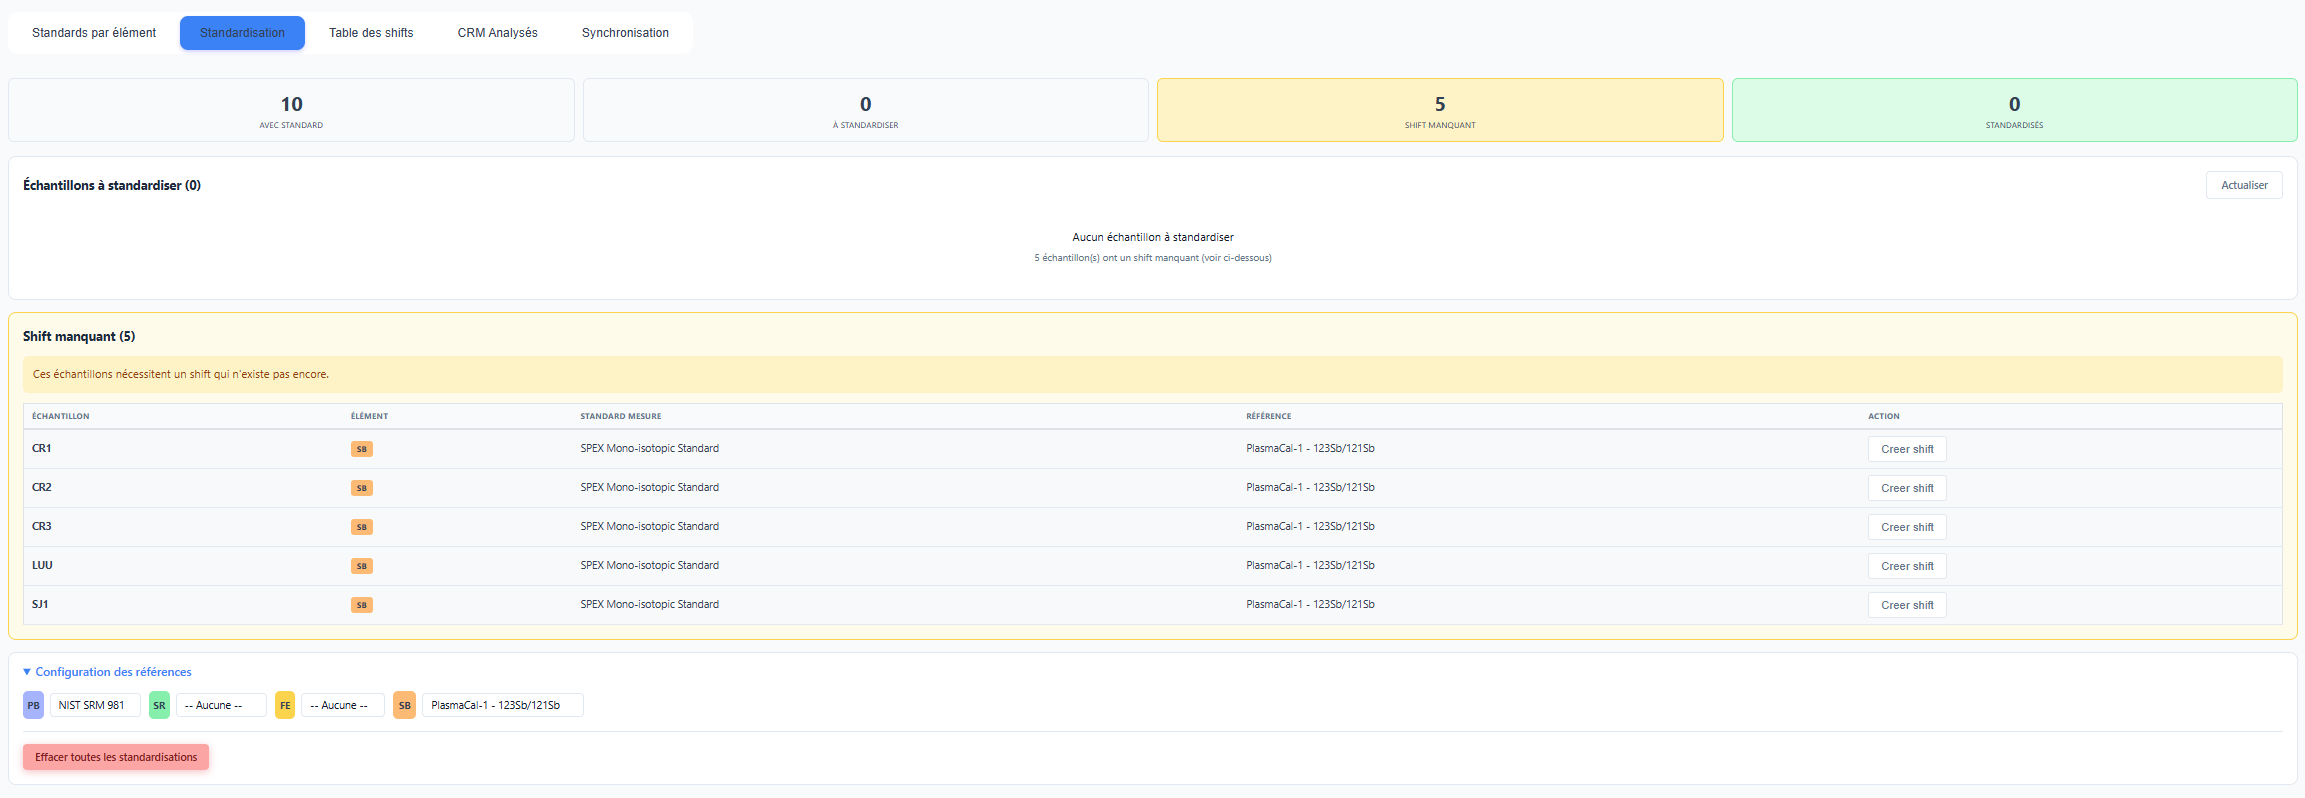
Task: Click the Shift manquant summary card
Action: click(1439, 110)
